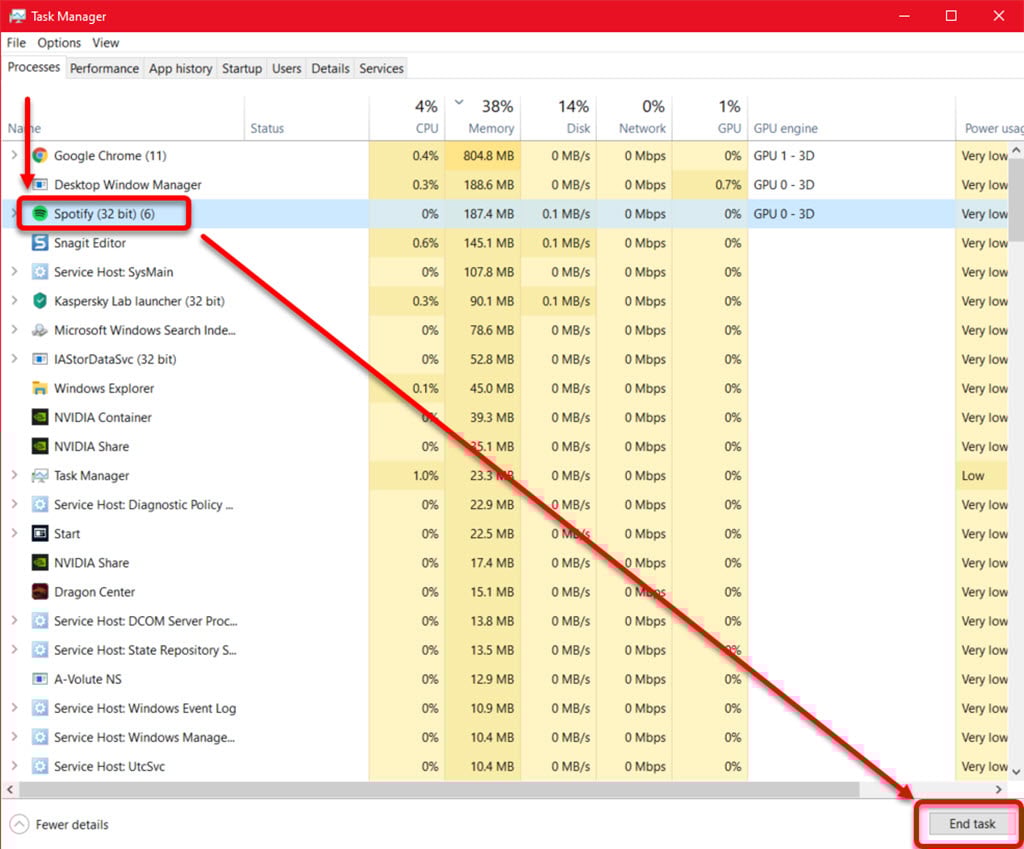Viewport: 1024px width, 849px height.
Task: Expand the Microsoft Windows Search Indexer group
Action: click(14, 330)
